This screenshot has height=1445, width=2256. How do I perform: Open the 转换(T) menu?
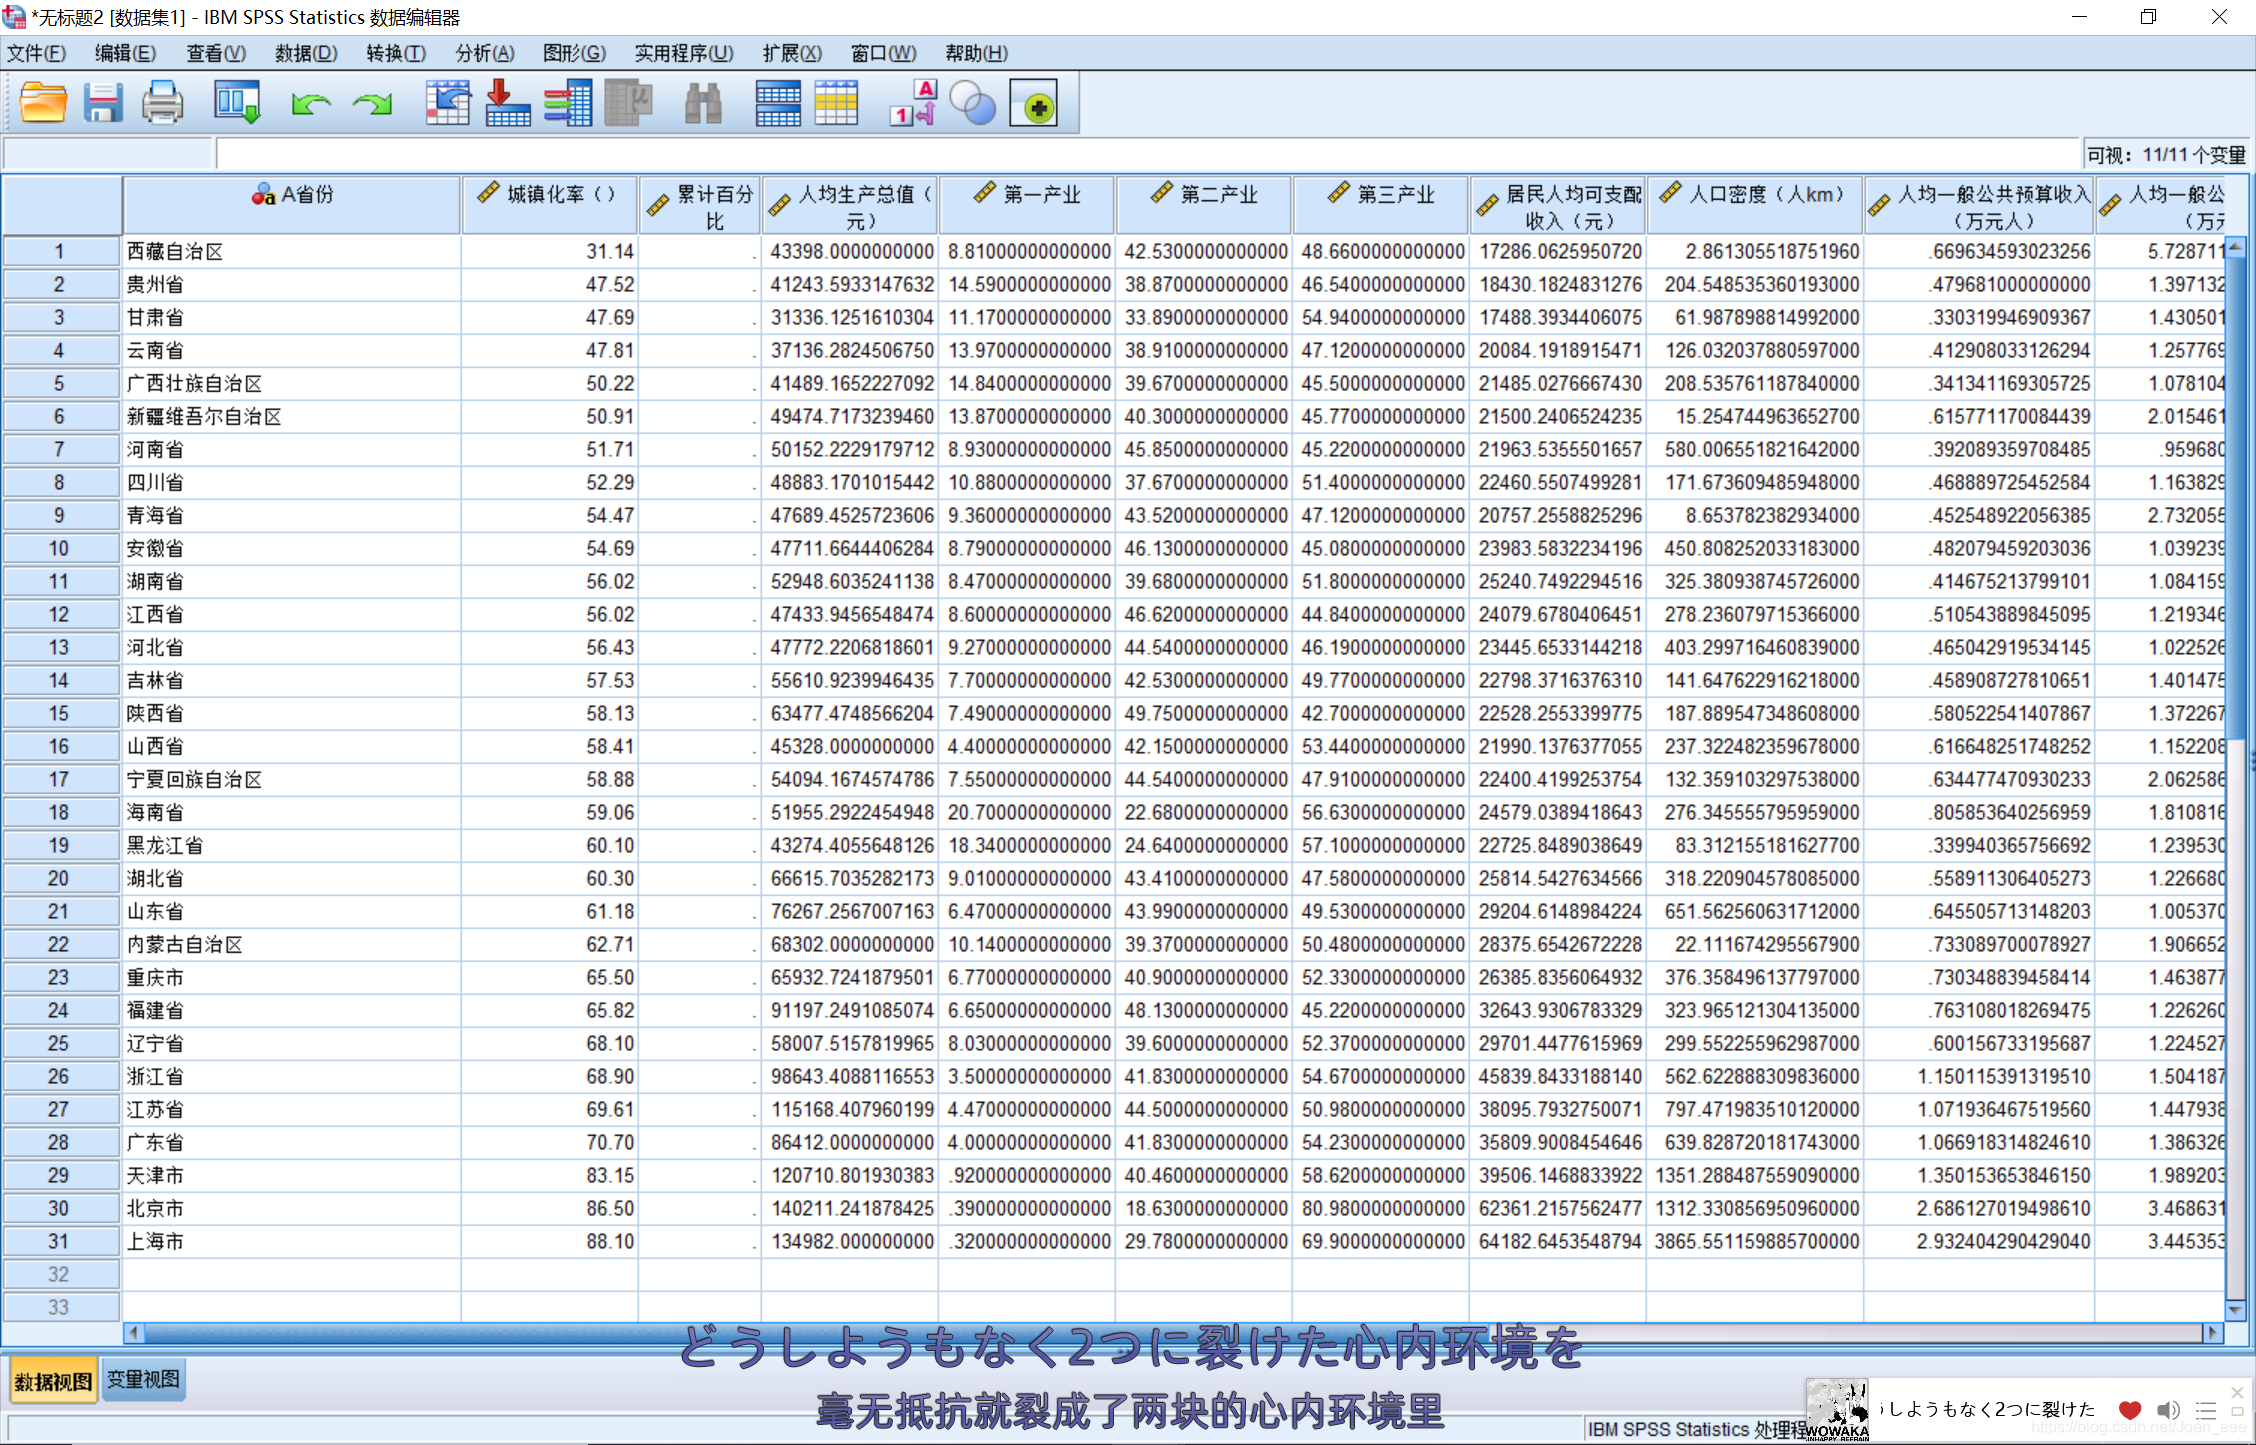click(396, 53)
